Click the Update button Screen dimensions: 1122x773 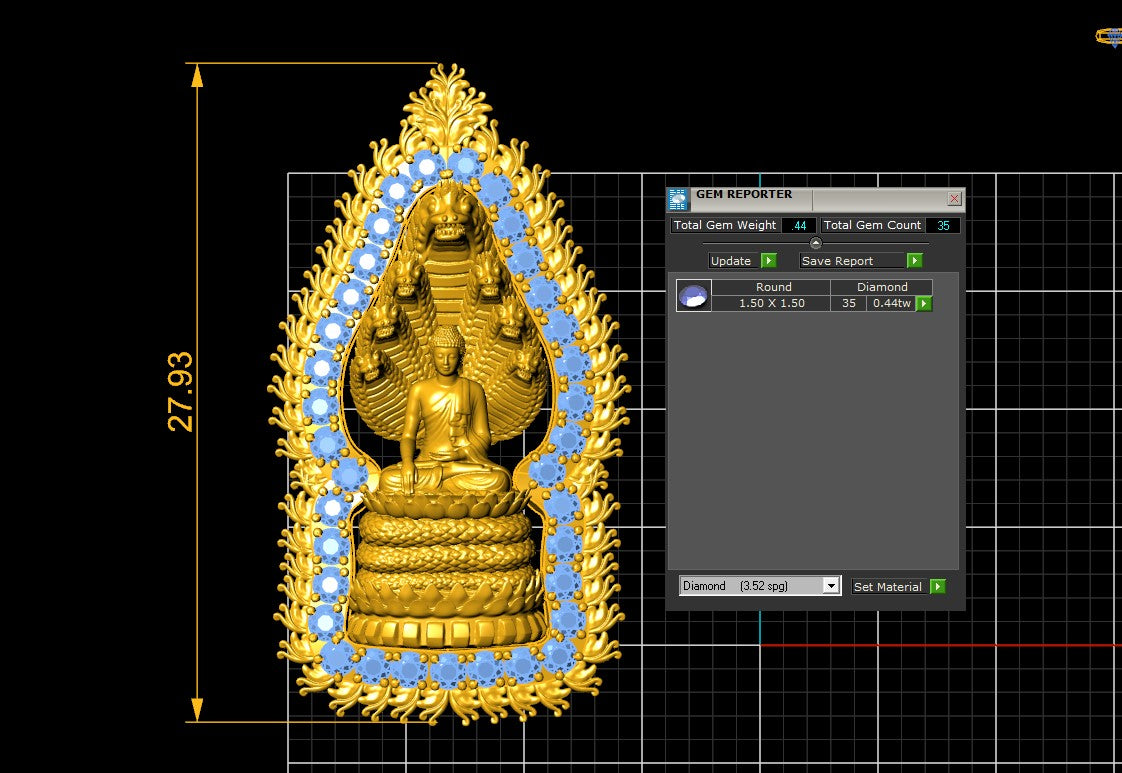(734, 261)
